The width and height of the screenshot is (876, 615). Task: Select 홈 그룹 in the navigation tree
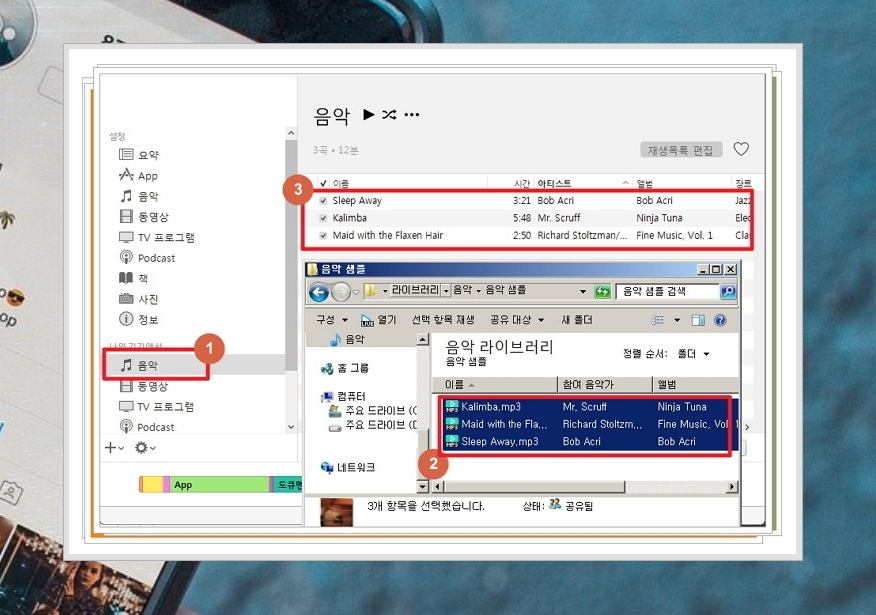(345, 368)
